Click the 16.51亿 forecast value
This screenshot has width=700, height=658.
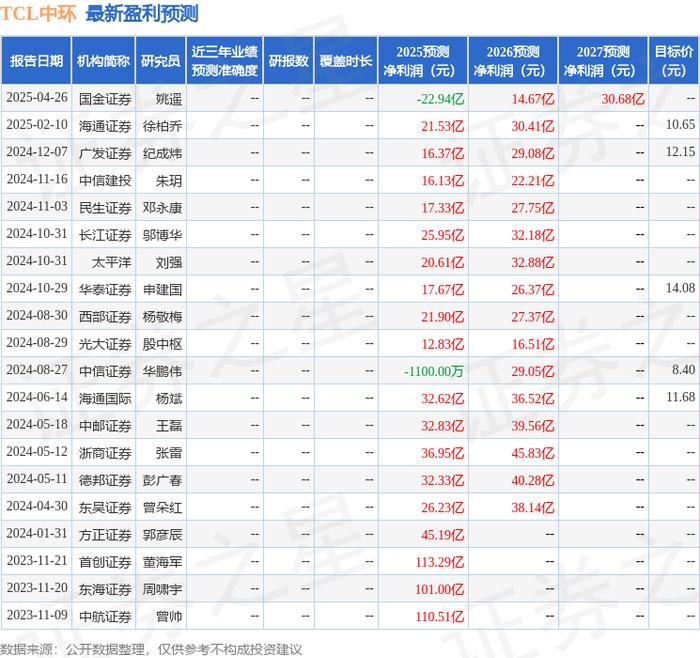533,344
